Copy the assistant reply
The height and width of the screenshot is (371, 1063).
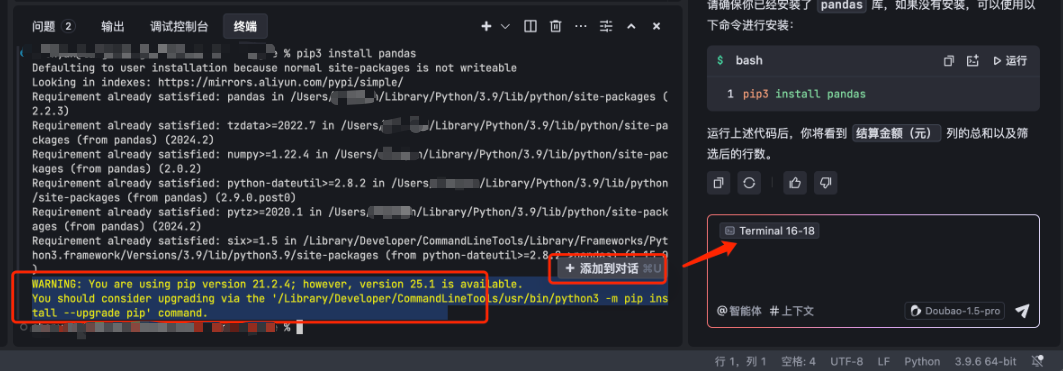pos(719,182)
